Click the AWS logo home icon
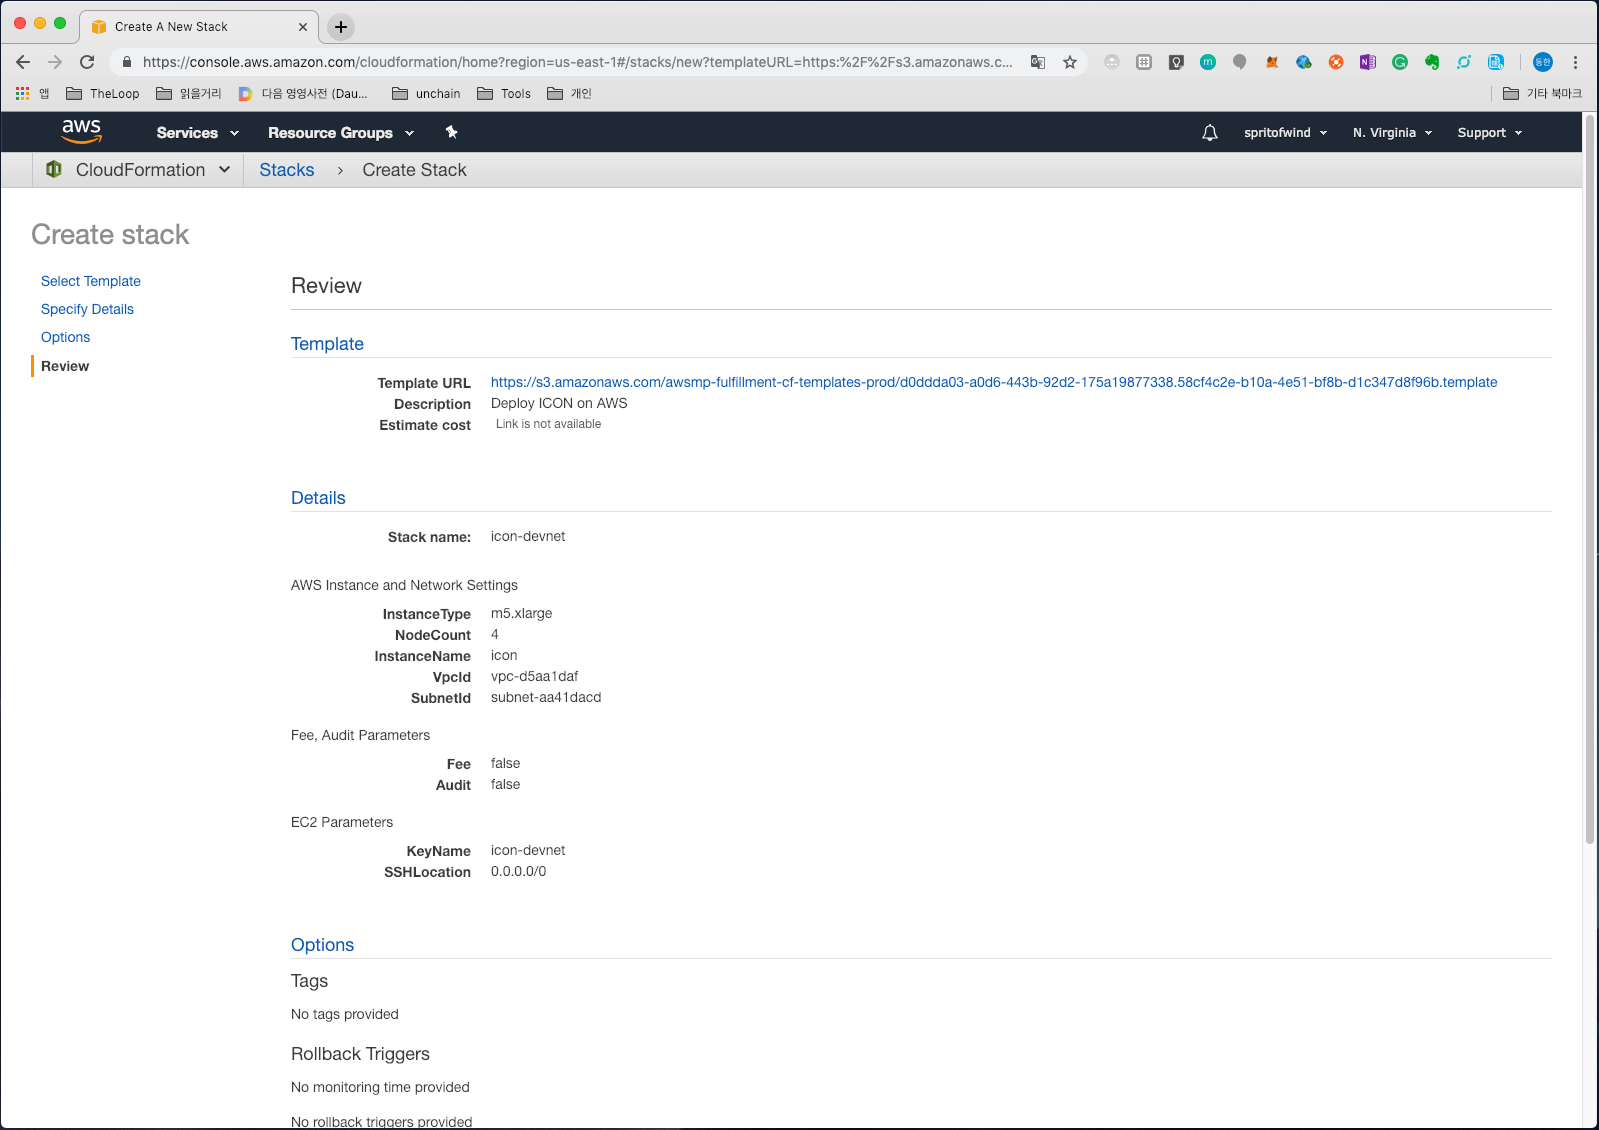 pyautogui.click(x=81, y=131)
